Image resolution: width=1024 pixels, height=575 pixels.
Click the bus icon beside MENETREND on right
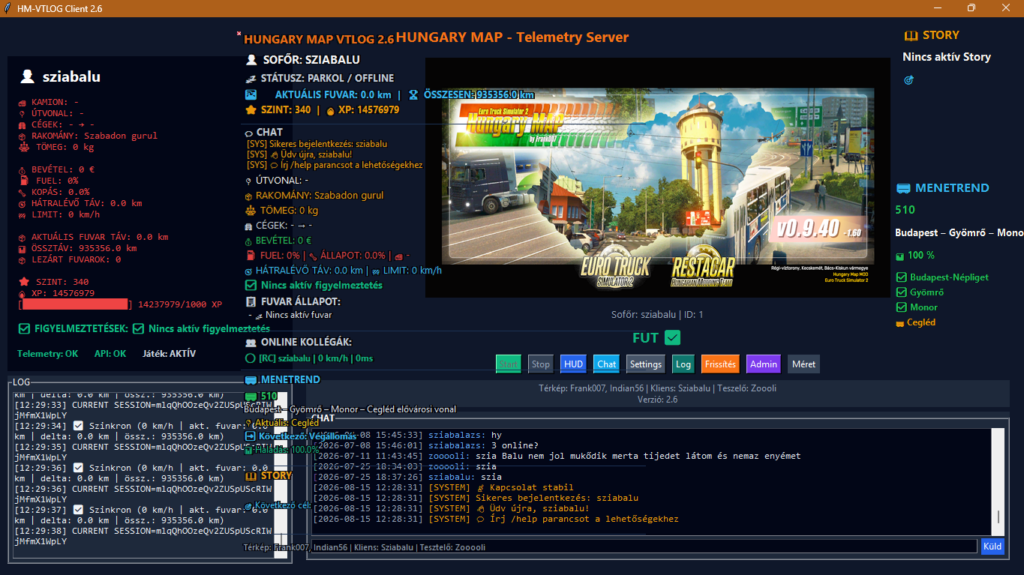coord(903,188)
